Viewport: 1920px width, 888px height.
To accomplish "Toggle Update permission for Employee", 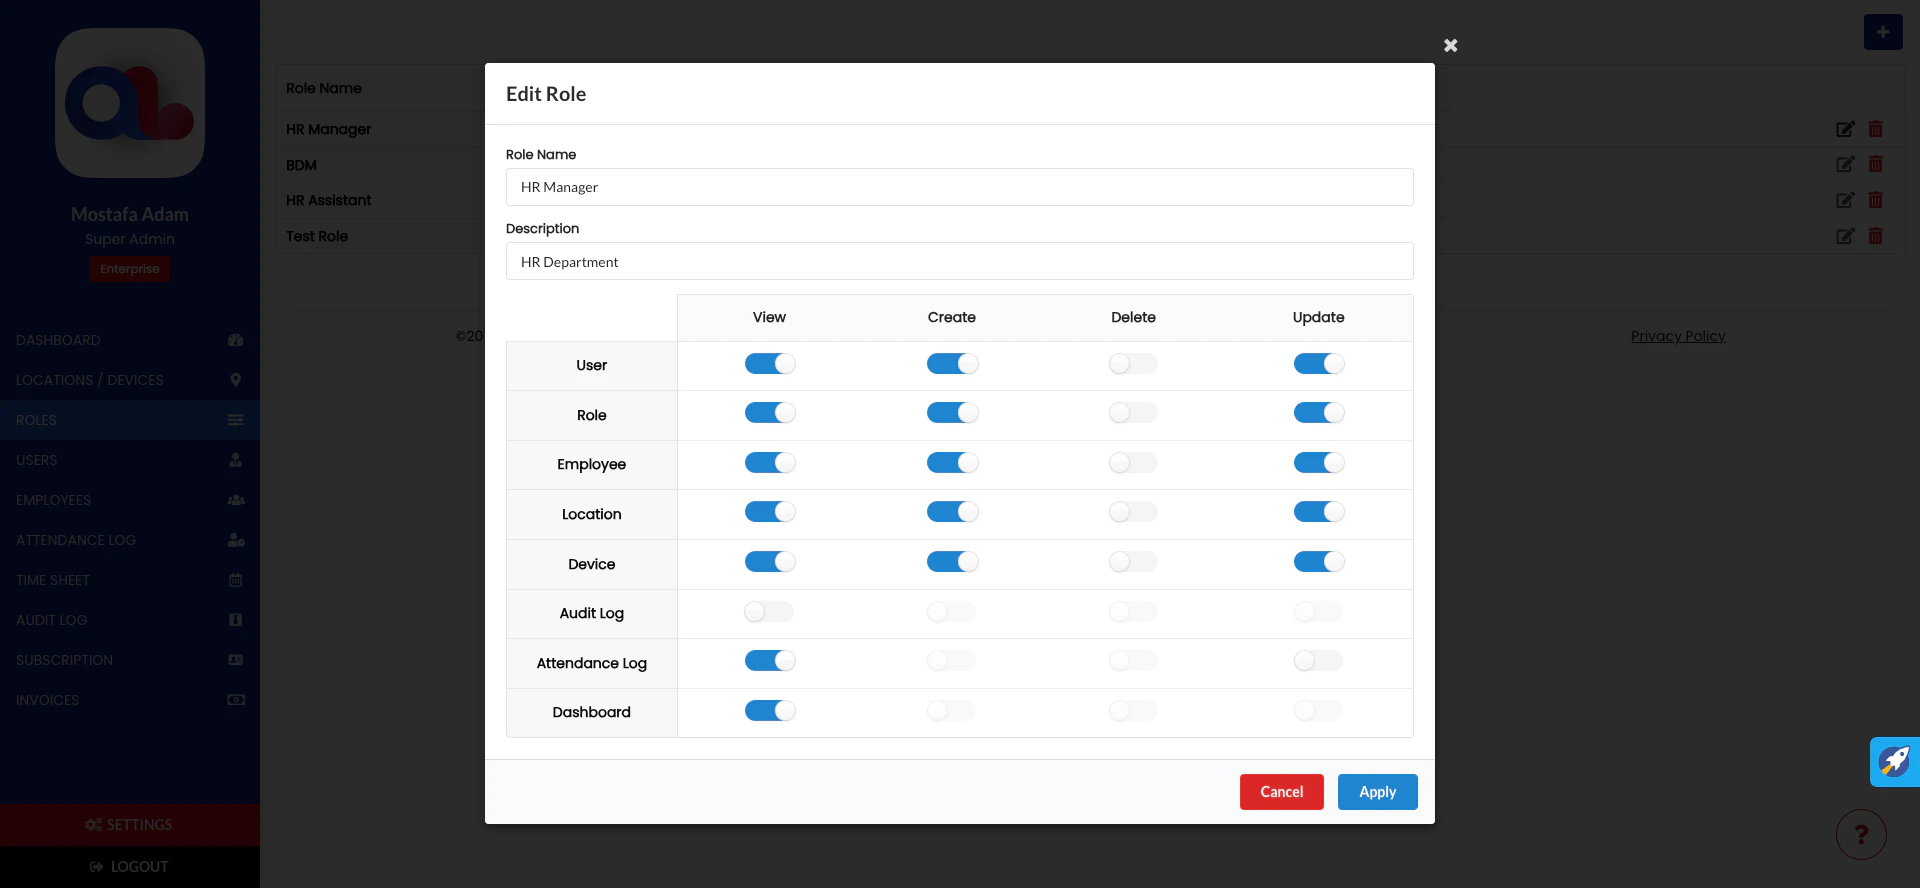I will pos(1319,463).
